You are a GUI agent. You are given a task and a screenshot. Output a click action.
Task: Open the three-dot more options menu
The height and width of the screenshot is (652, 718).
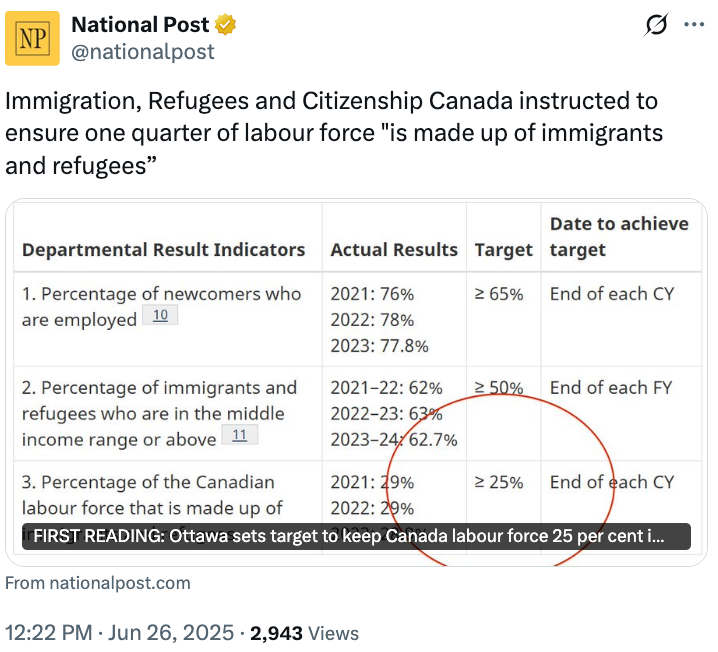[694, 25]
